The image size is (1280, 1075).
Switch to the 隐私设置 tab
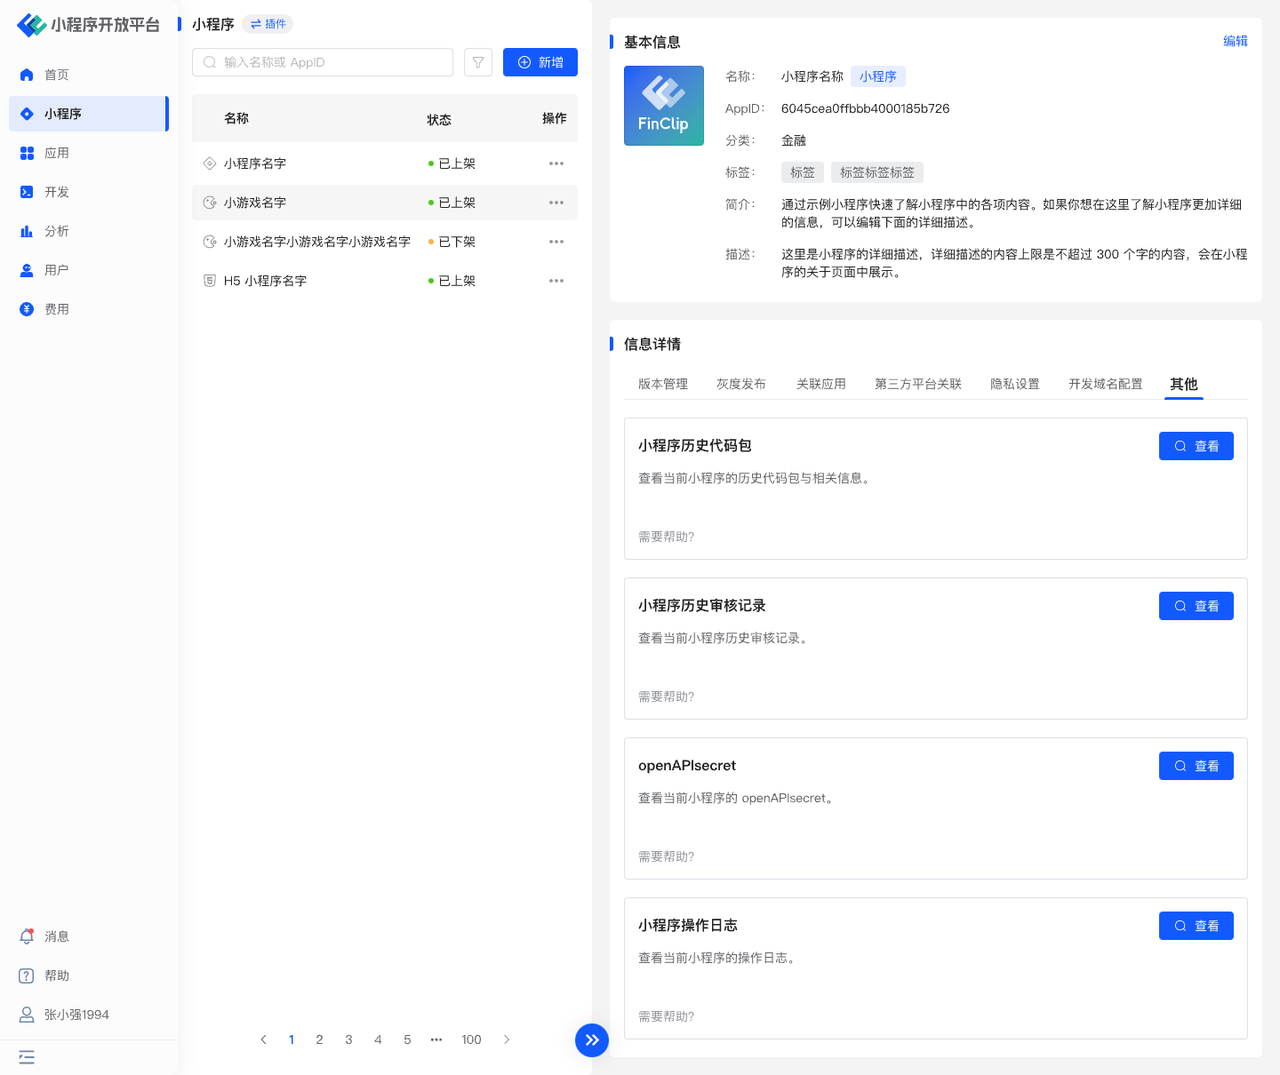click(x=1014, y=384)
